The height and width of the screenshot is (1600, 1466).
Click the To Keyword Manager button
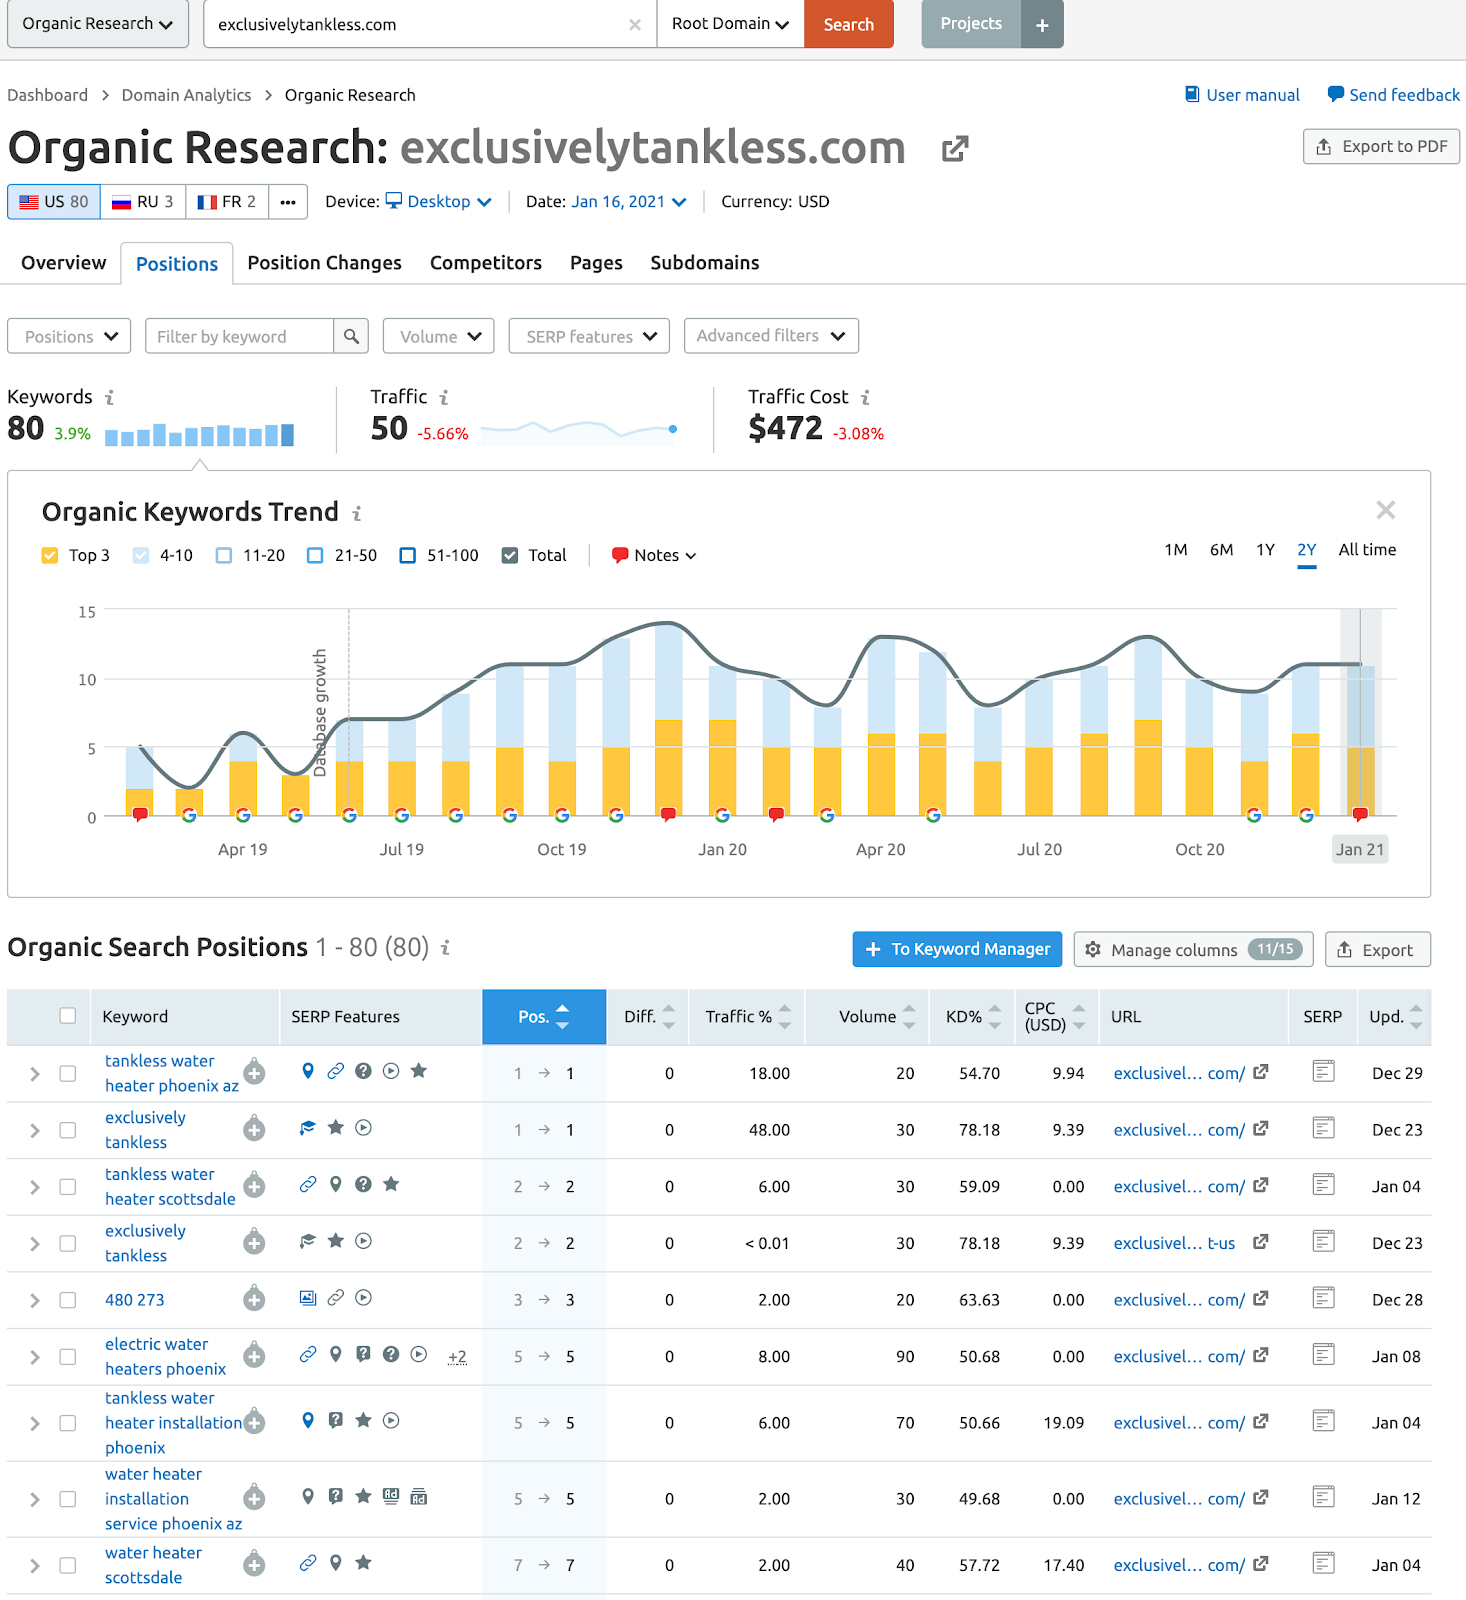pyautogui.click(x=957, y=949)
